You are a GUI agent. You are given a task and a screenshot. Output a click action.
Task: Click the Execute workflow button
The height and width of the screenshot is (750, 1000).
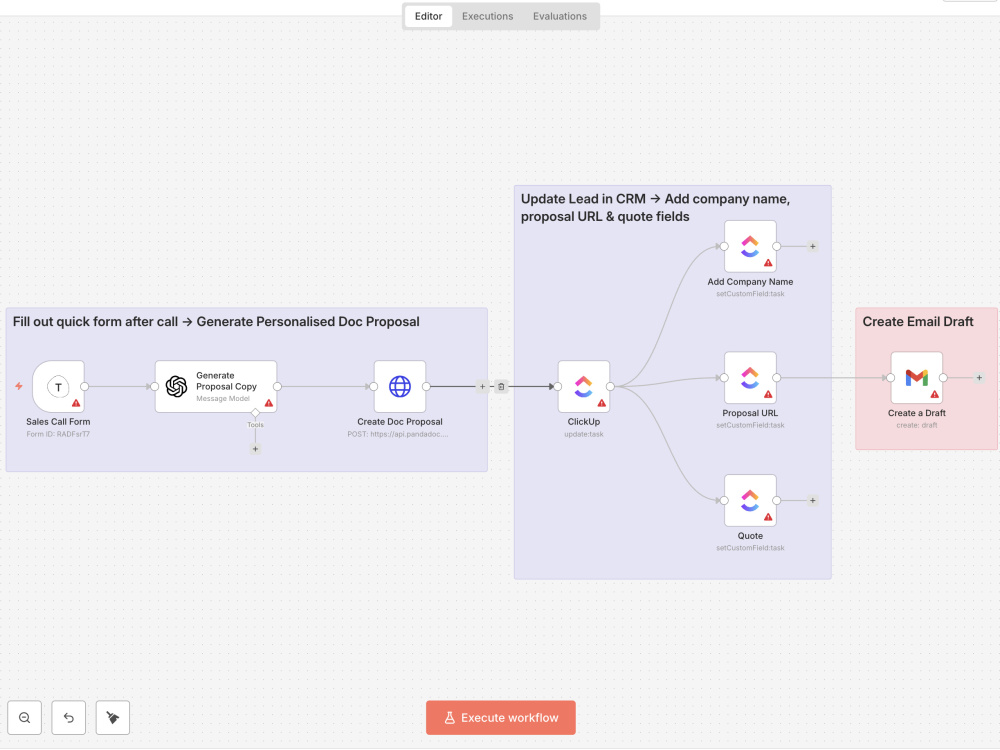click(501, 717)
